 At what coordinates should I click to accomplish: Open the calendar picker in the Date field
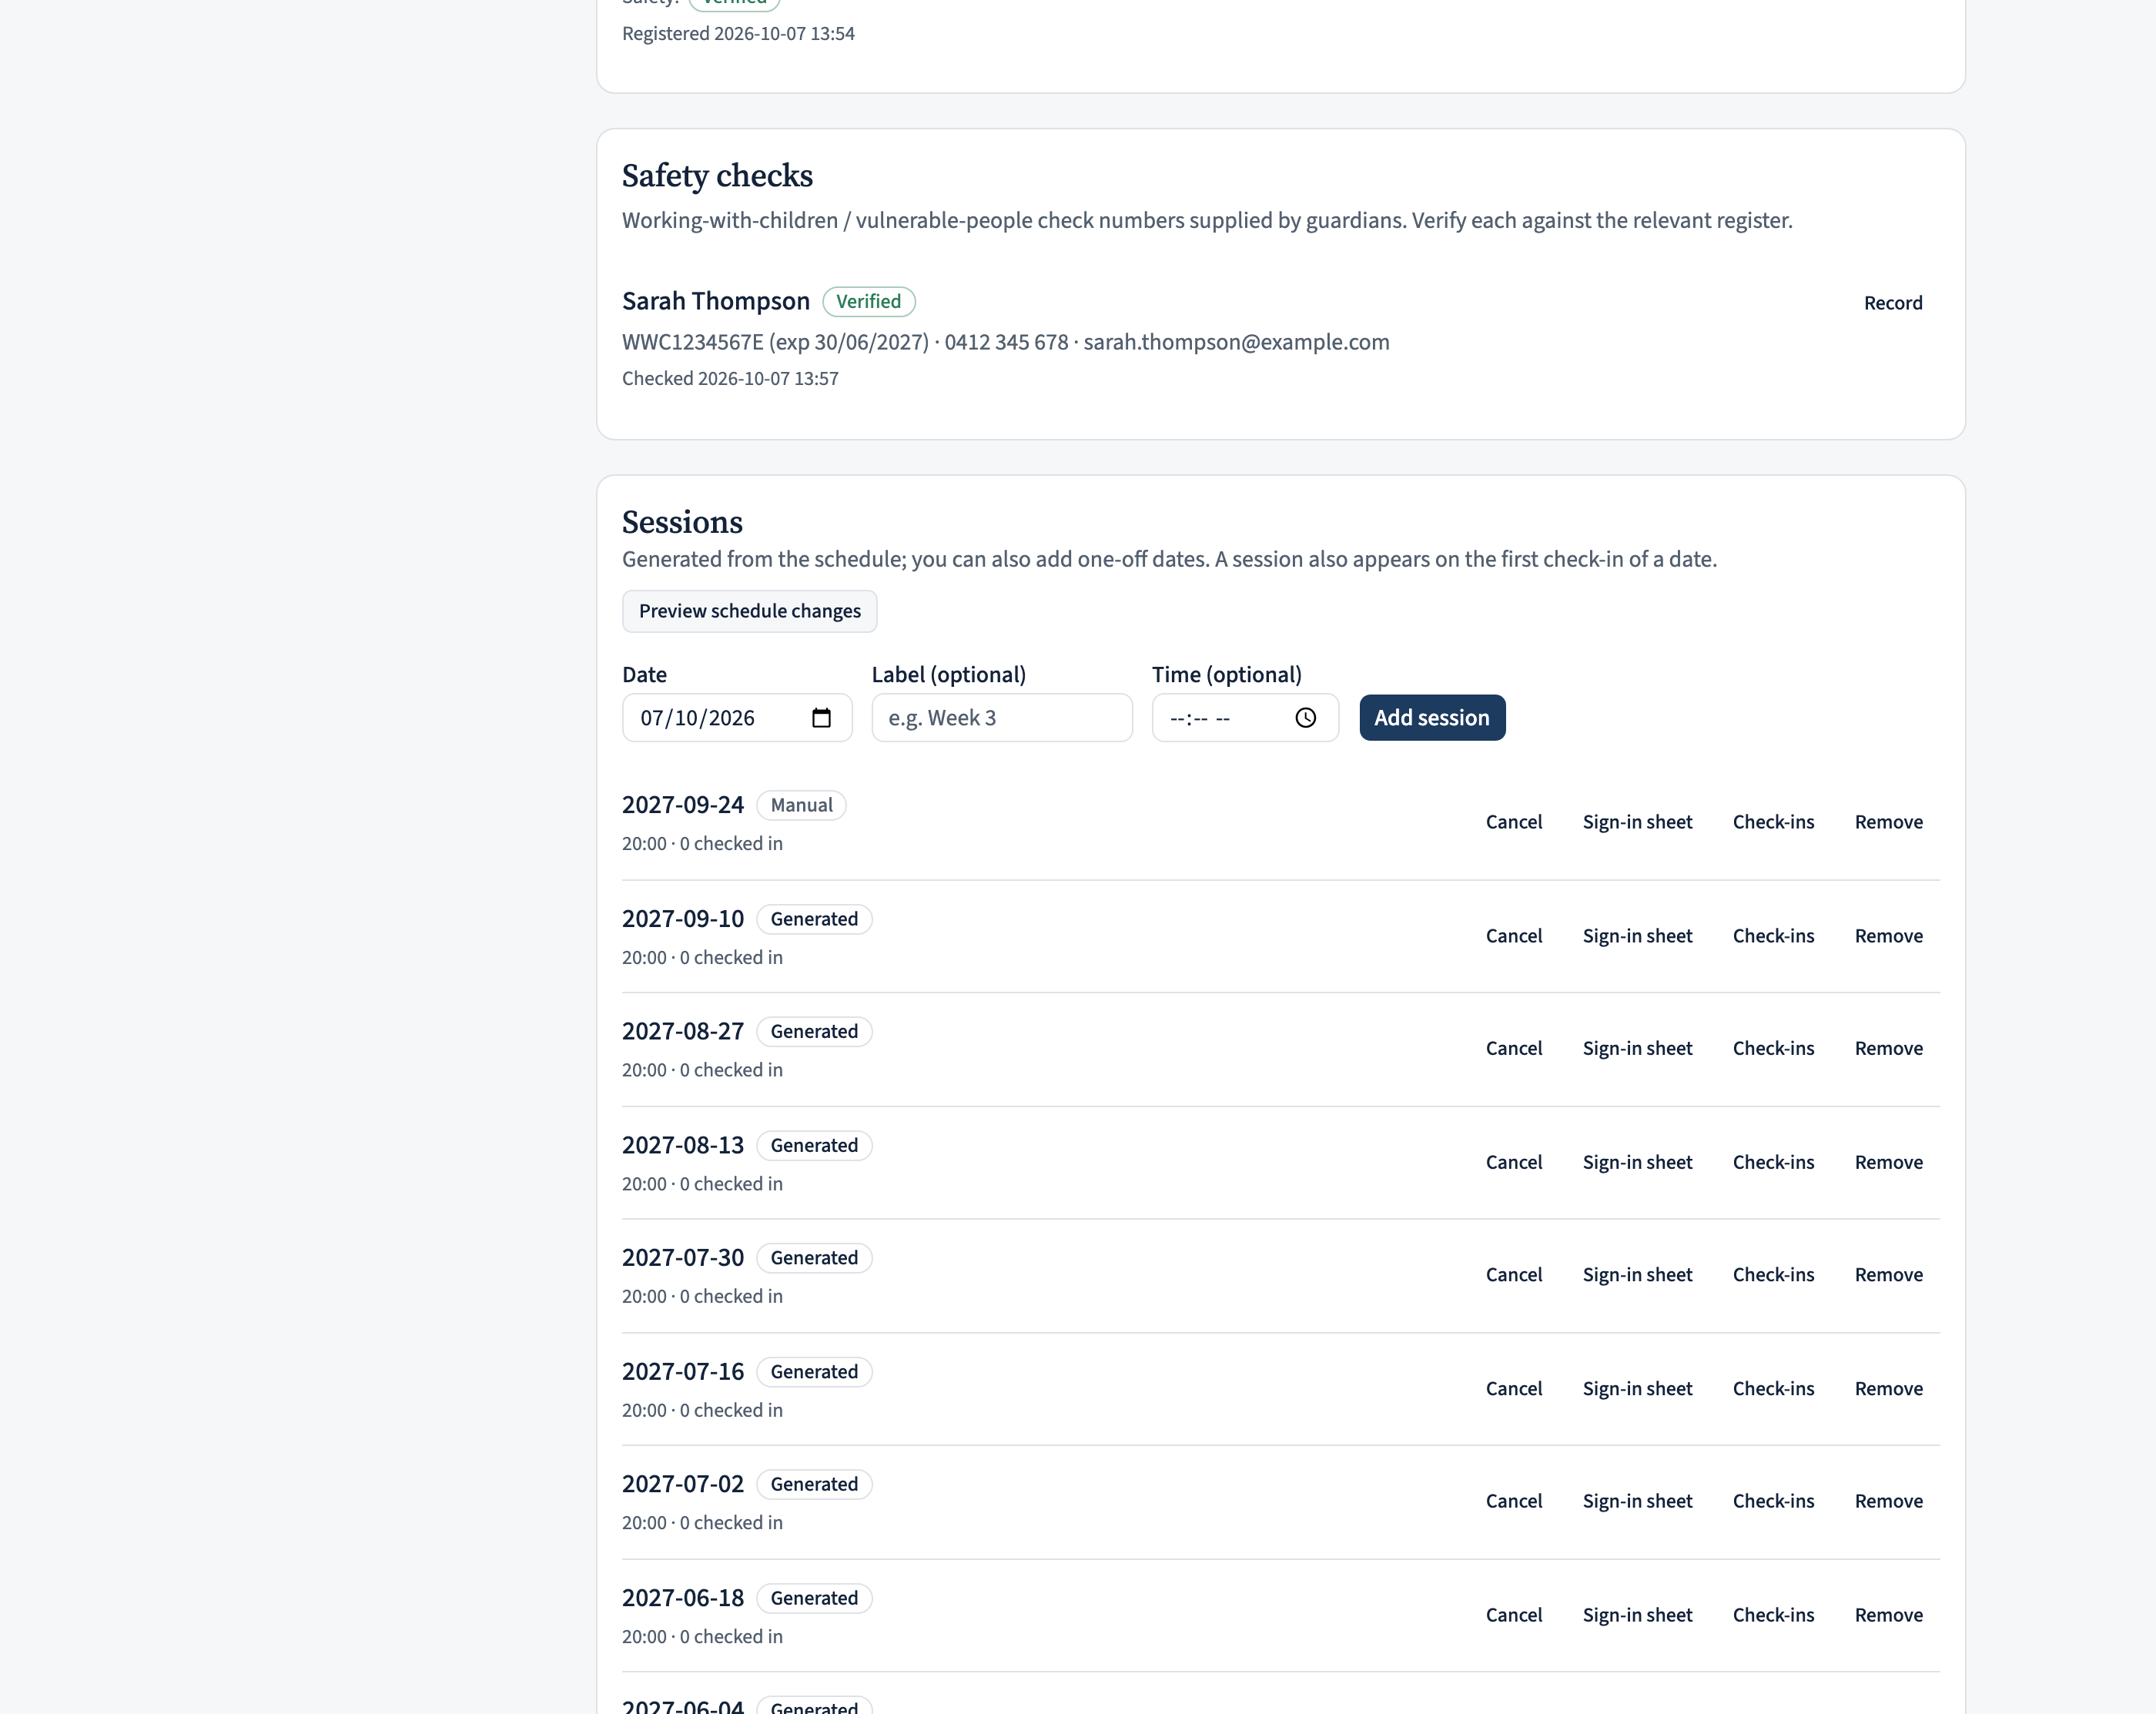821,718
